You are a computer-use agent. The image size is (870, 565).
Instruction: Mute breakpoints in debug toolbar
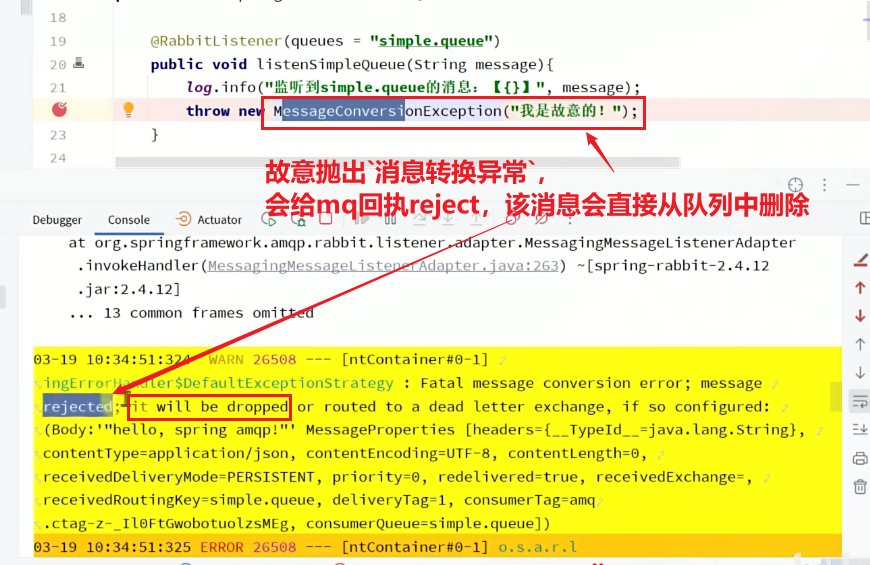[x=540, y=219]
